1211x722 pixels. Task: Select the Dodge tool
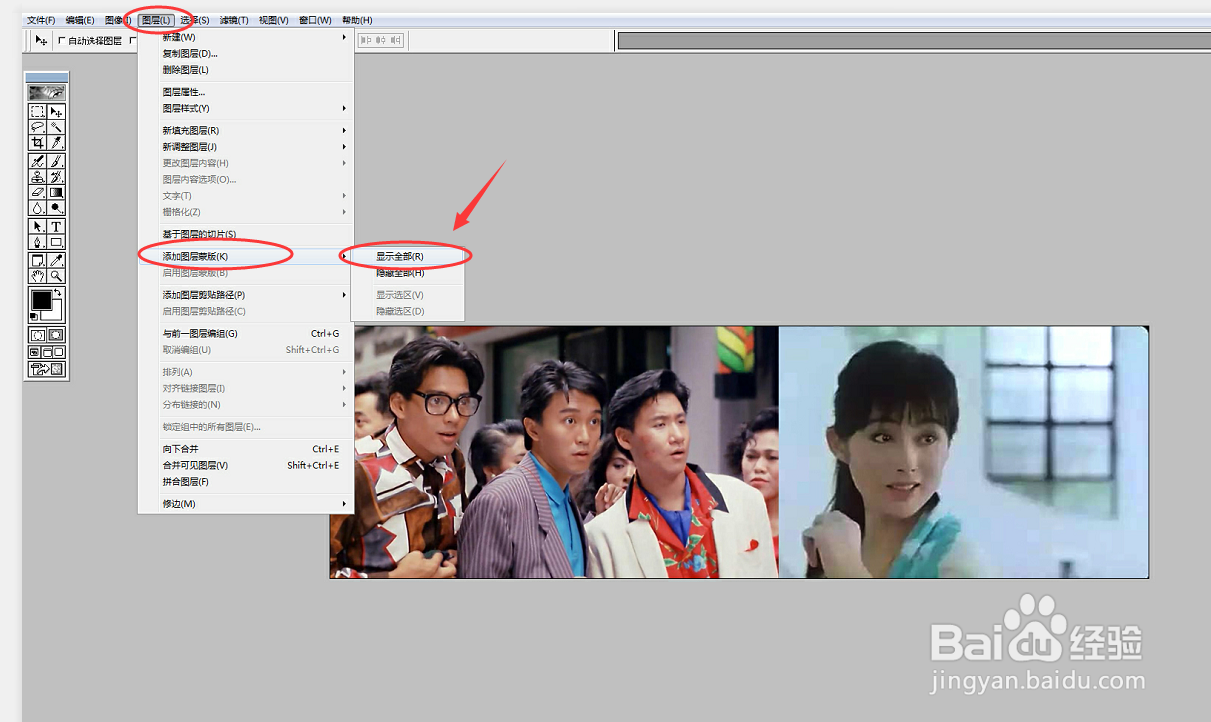pyautogui.click(x=57, y=208)
